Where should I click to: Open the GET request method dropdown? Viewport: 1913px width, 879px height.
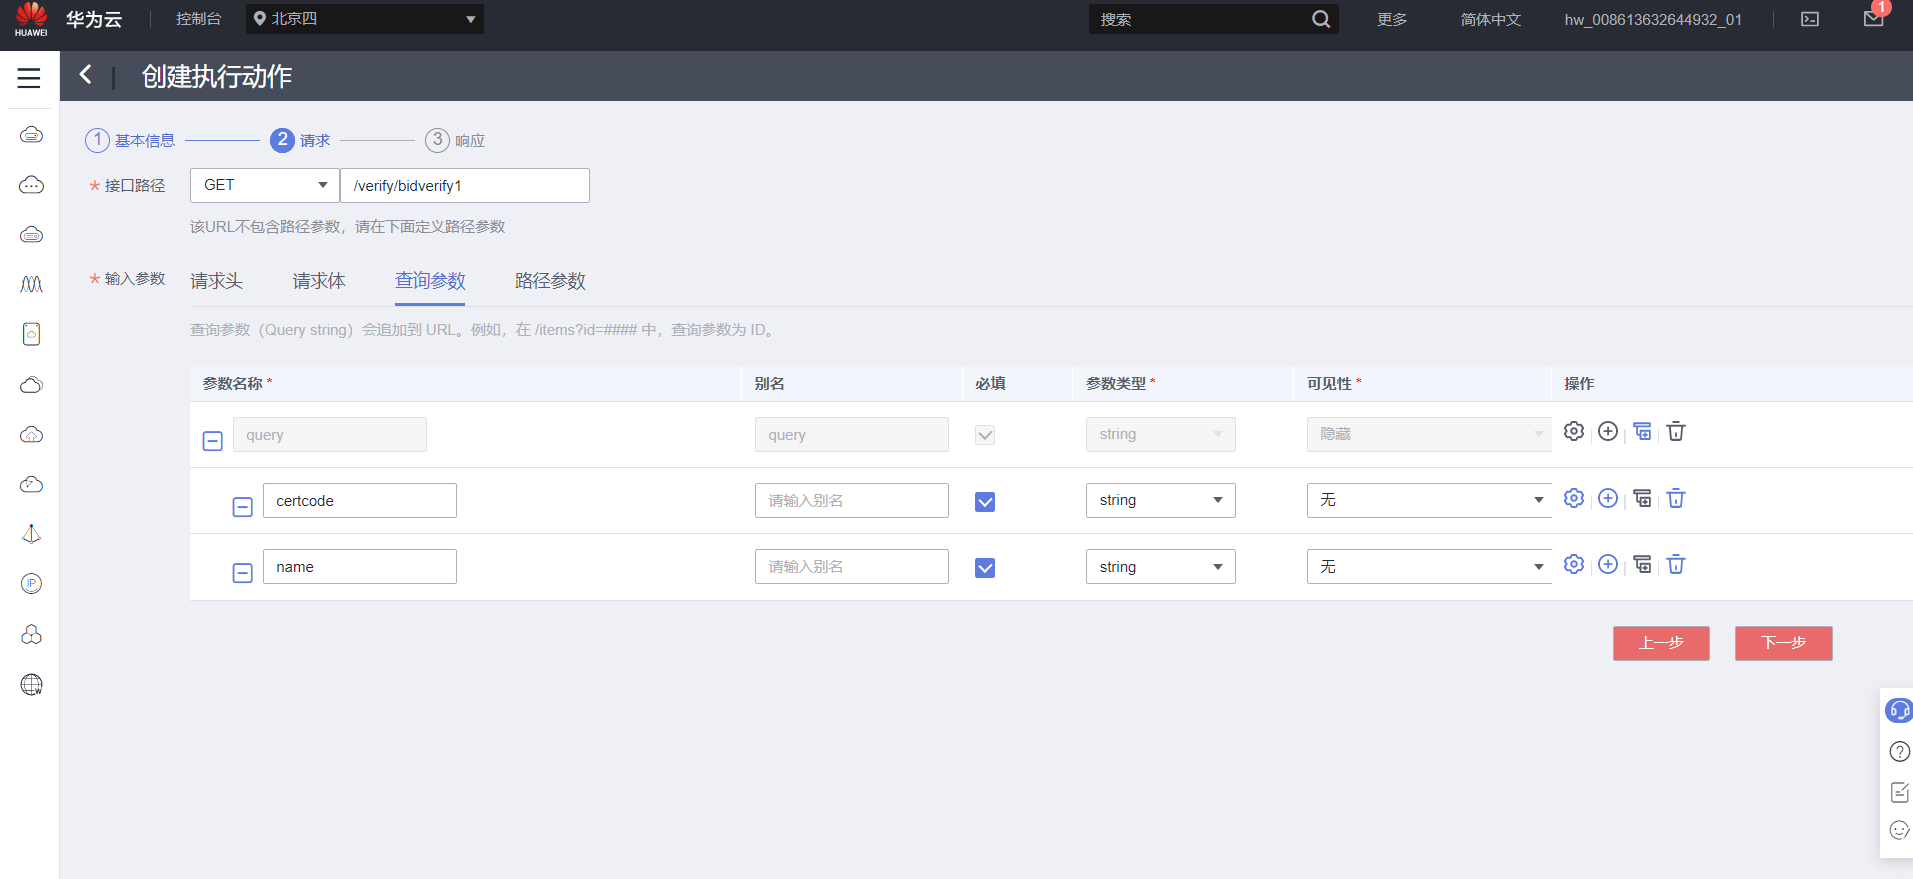point(265,185)
